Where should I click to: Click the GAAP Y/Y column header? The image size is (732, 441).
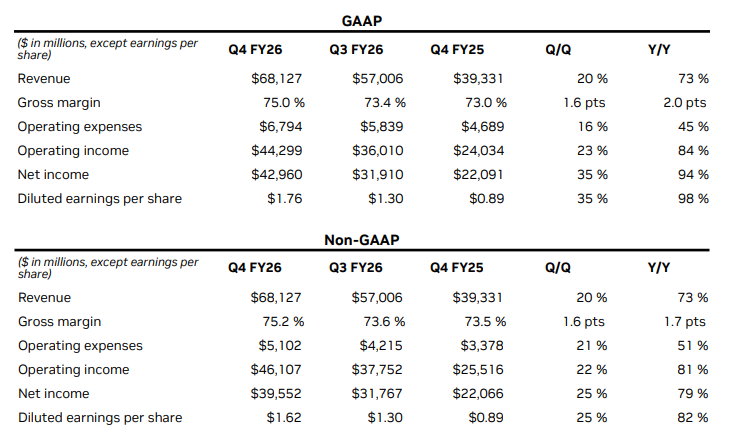click(660, 49)
